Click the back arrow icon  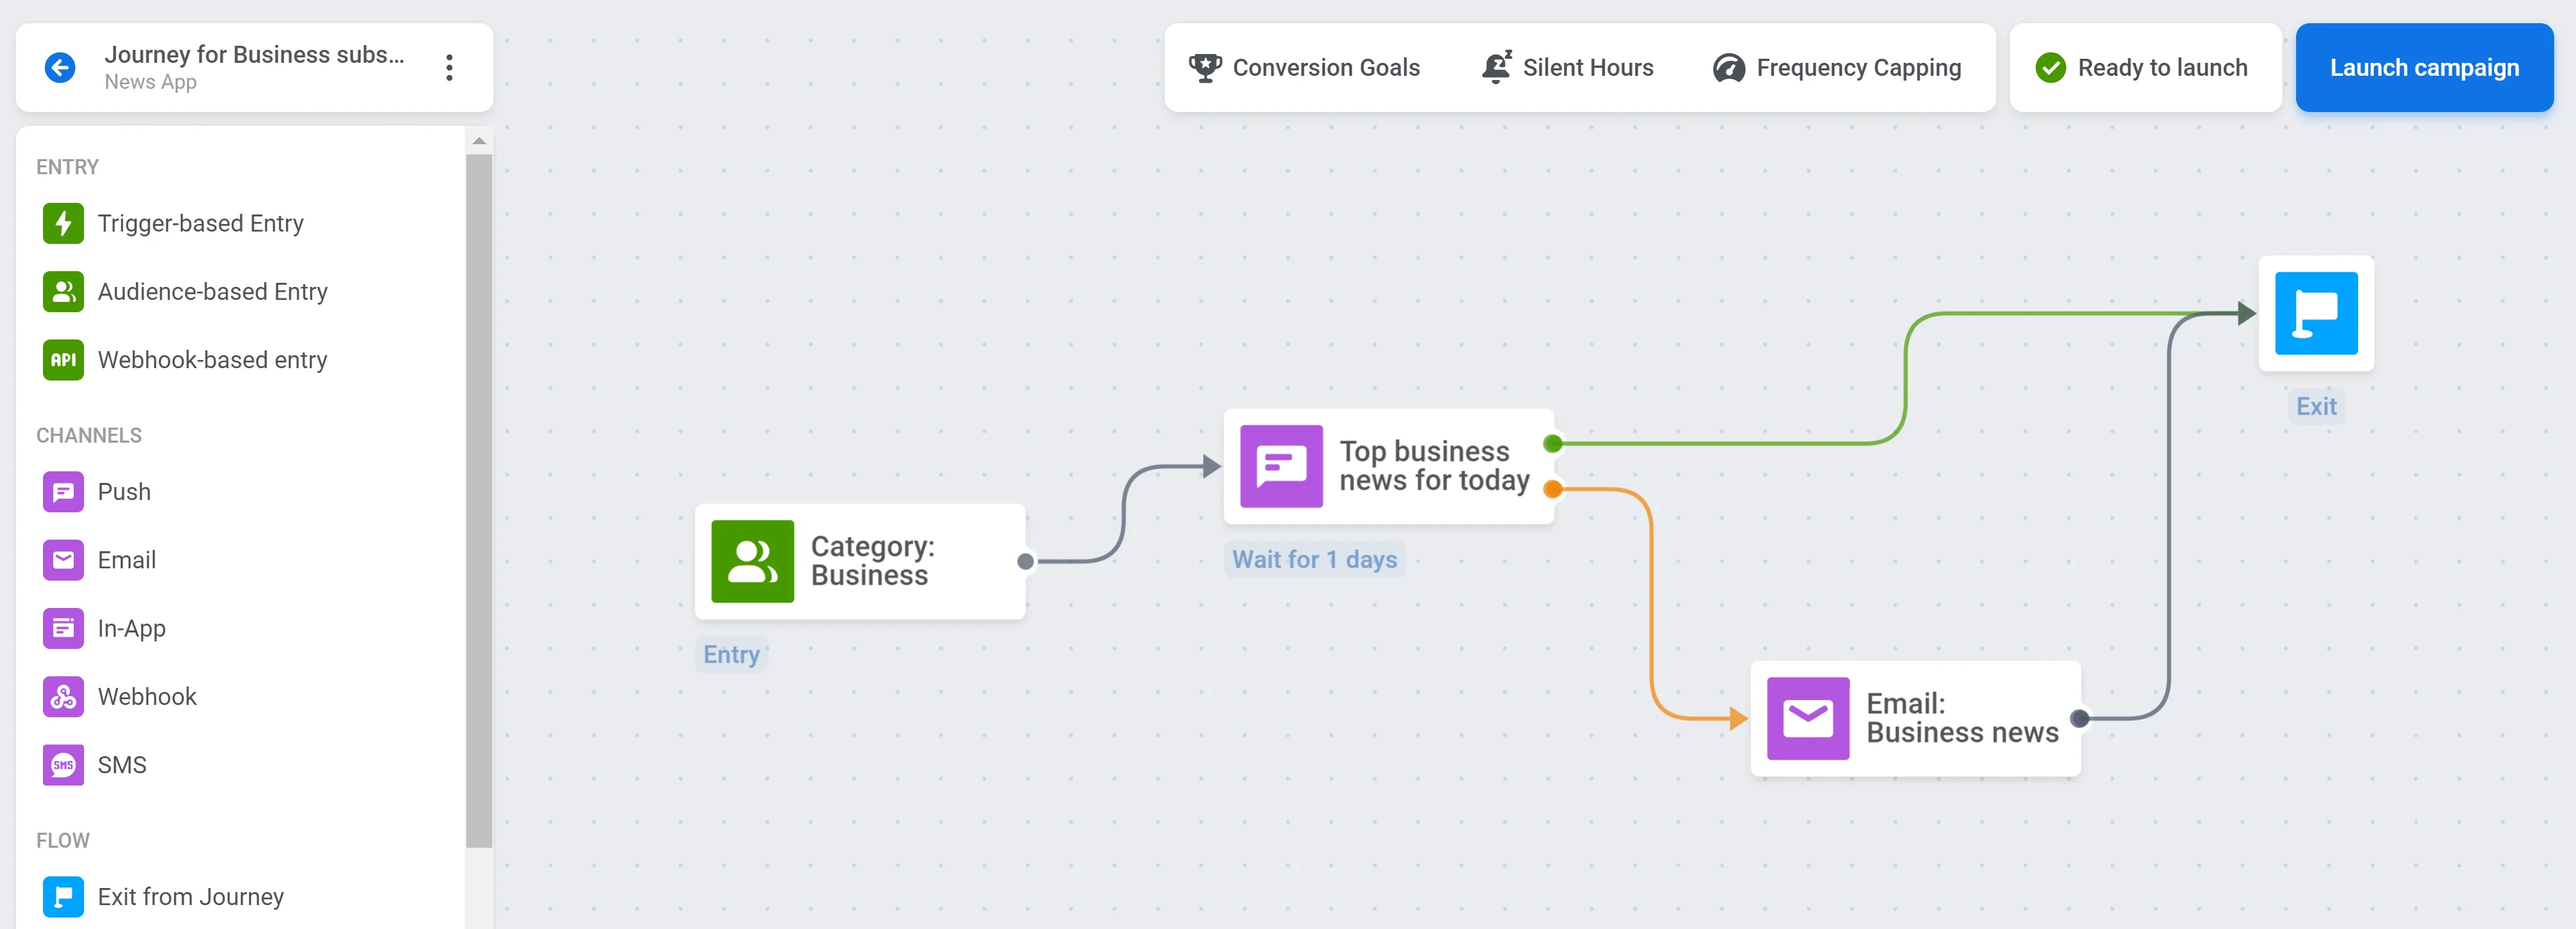point(60,68)
